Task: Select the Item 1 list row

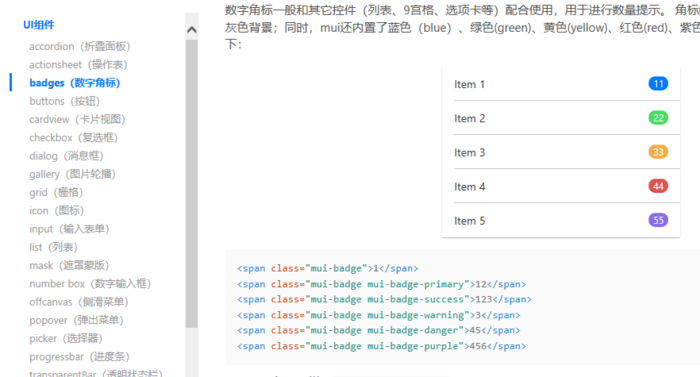Action: [561, 84]
